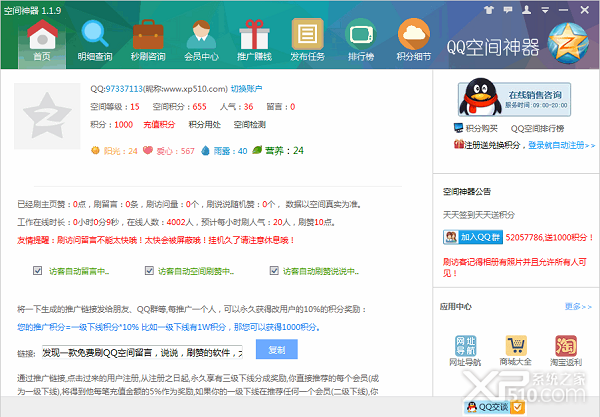Image resolution: width=600 pixels, height=417 pixels.
Task: Click the 应用中心 heading
Action: pos(456,306)
